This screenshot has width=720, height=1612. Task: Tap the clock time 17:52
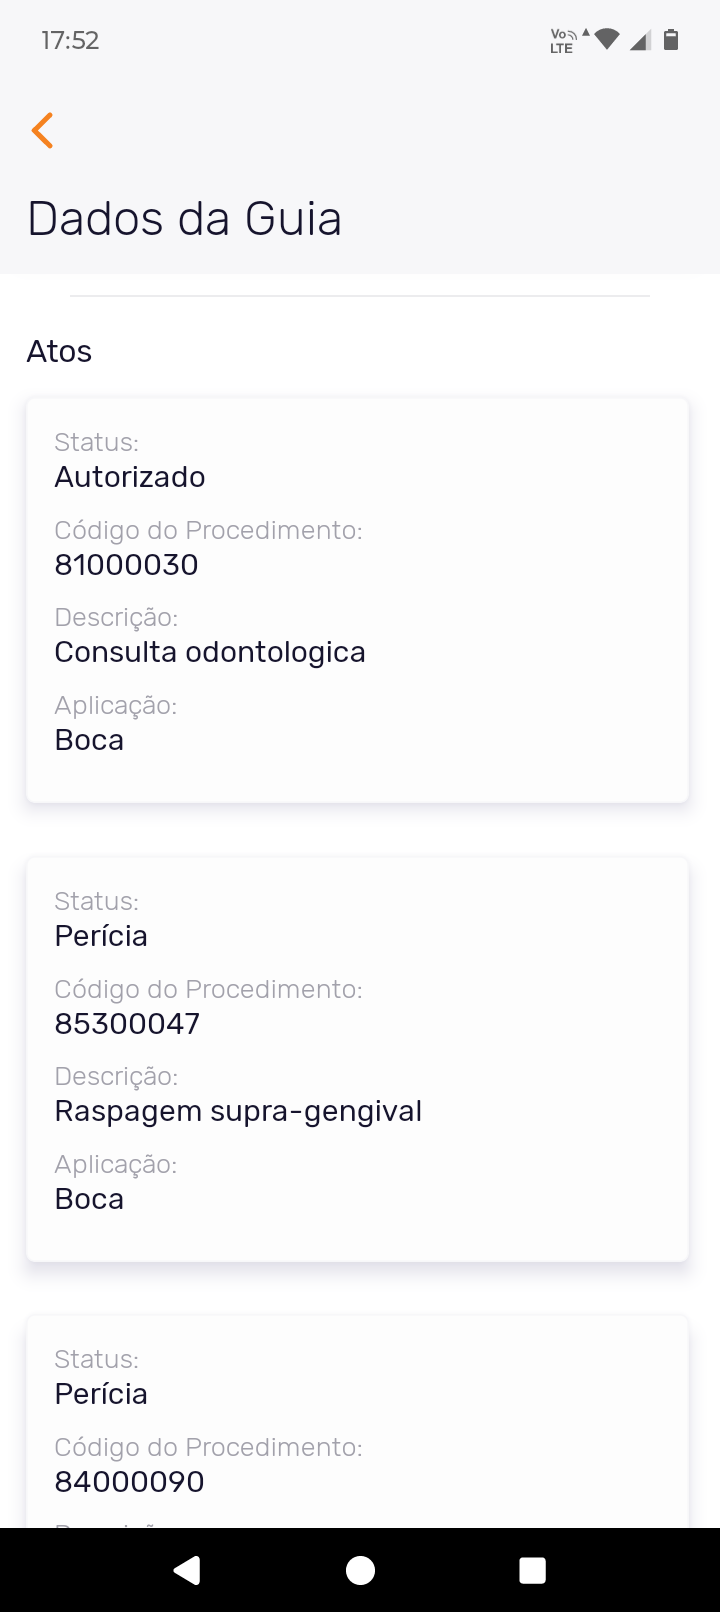[70, 41]
